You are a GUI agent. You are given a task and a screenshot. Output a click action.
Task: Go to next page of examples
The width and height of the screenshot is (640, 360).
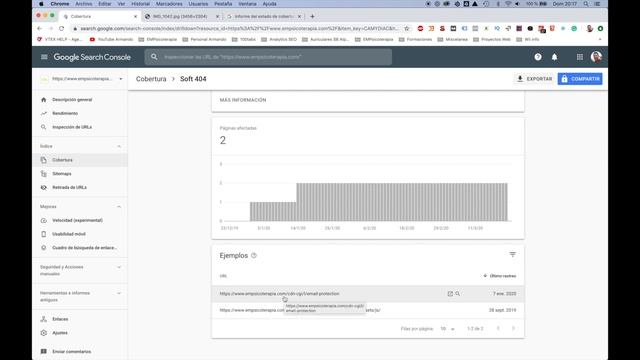[513, 329]
